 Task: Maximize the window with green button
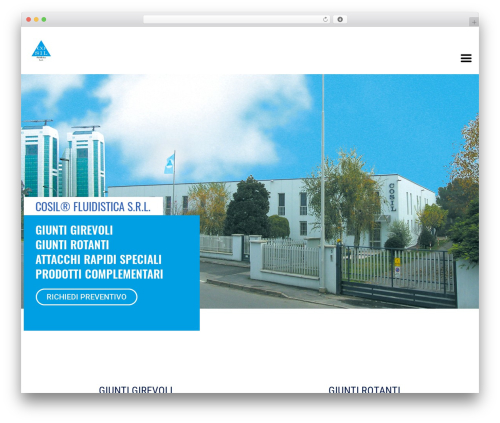[x=44, y=19]
